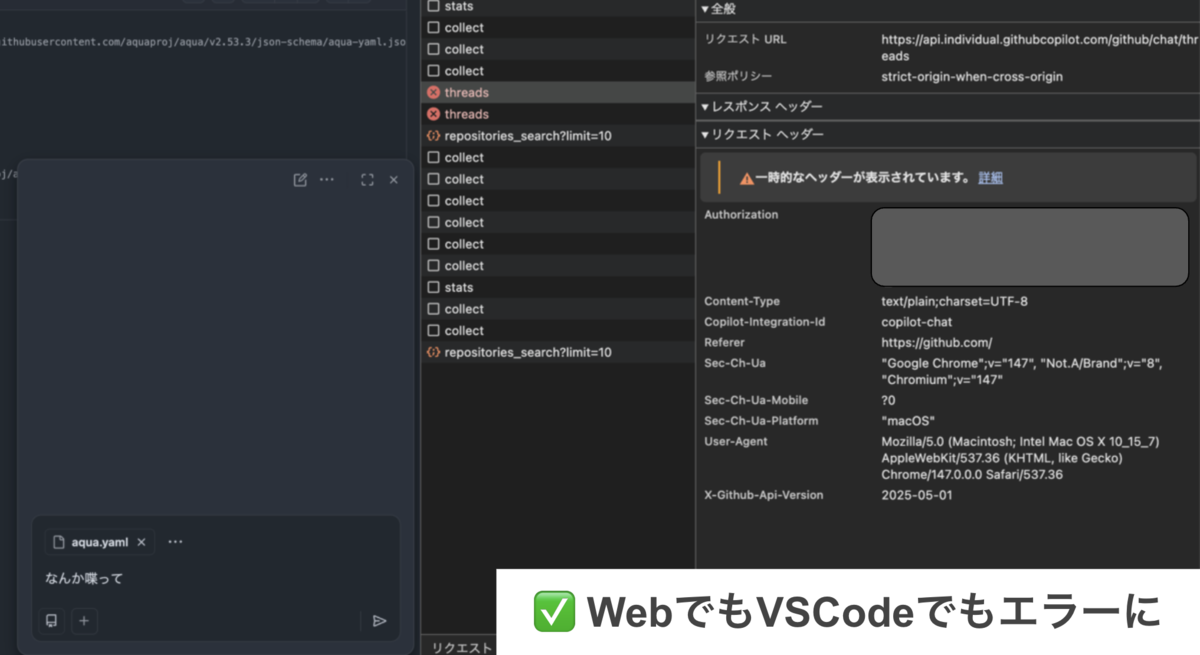This screenshot has width=1200, height=655.
Task: Open repositories_search?limit=10 request directly below threads
Action: point(558,136)
